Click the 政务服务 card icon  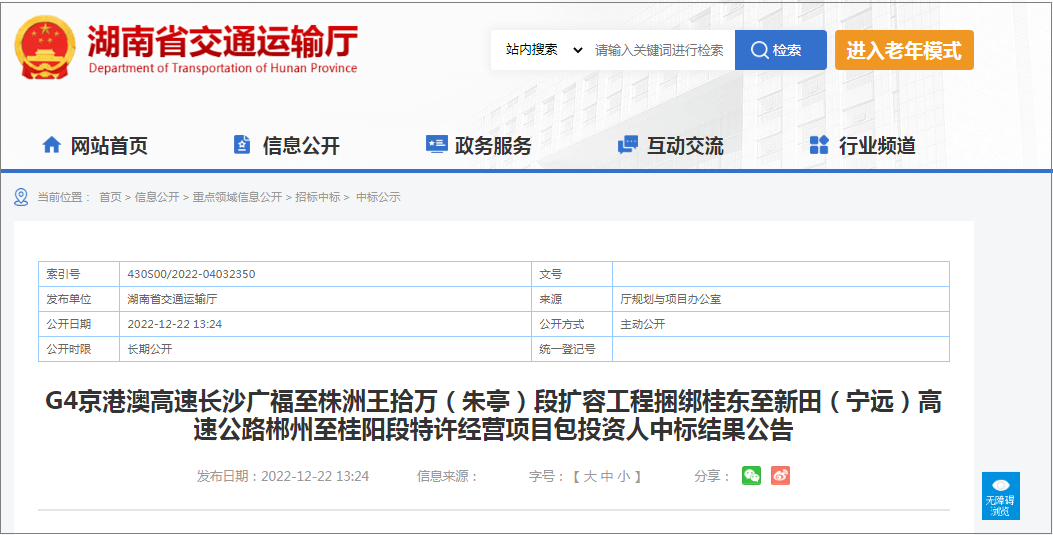point(436,145)
